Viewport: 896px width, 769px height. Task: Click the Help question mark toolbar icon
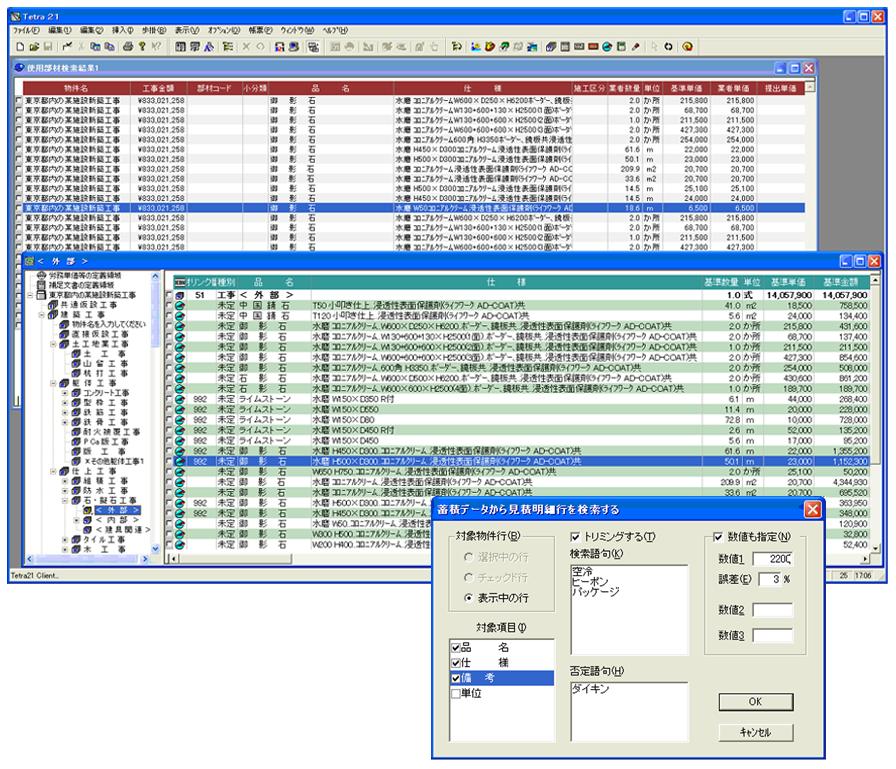point(143,46)
